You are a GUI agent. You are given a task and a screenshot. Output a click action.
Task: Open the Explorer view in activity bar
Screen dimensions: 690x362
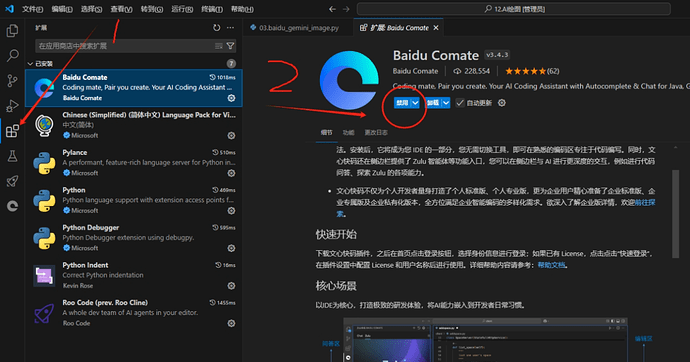[12, 30]
